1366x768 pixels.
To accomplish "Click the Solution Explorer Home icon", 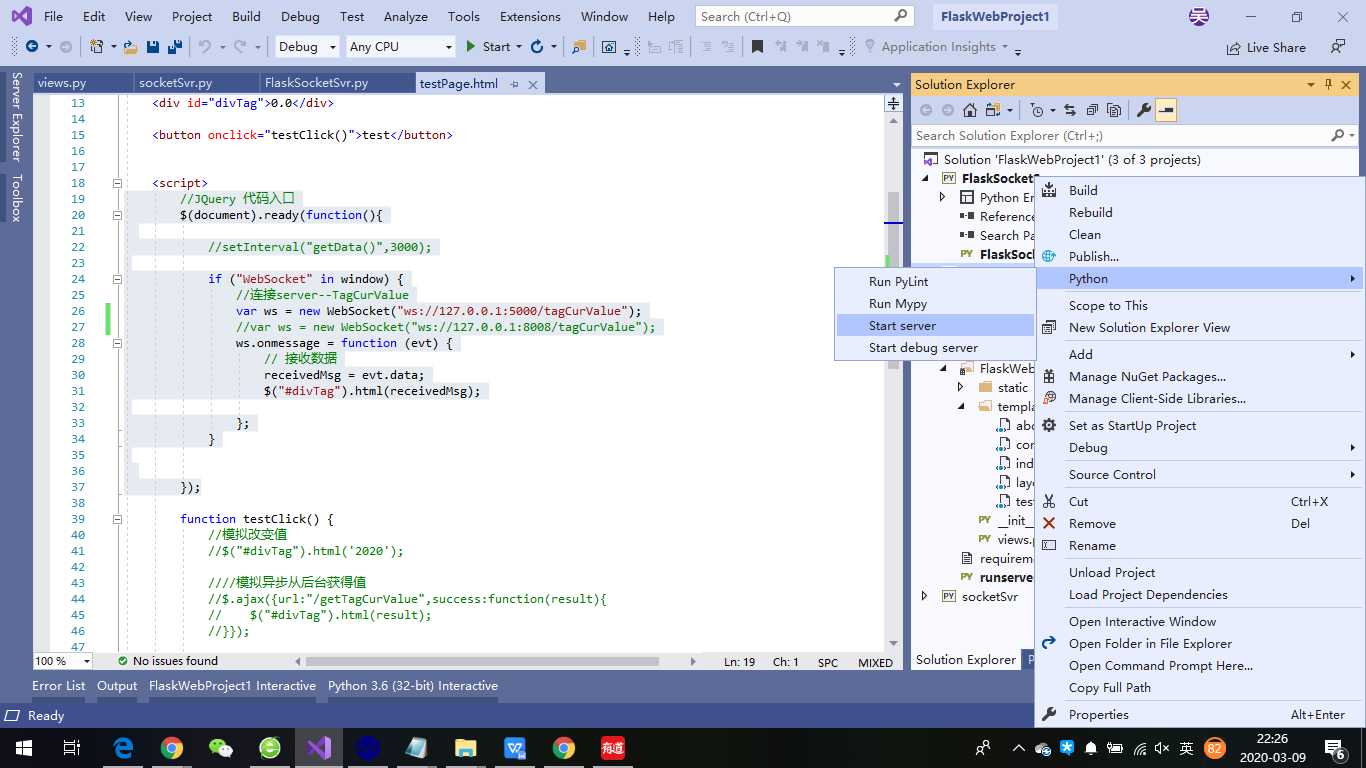I will (x=970, y=110).
